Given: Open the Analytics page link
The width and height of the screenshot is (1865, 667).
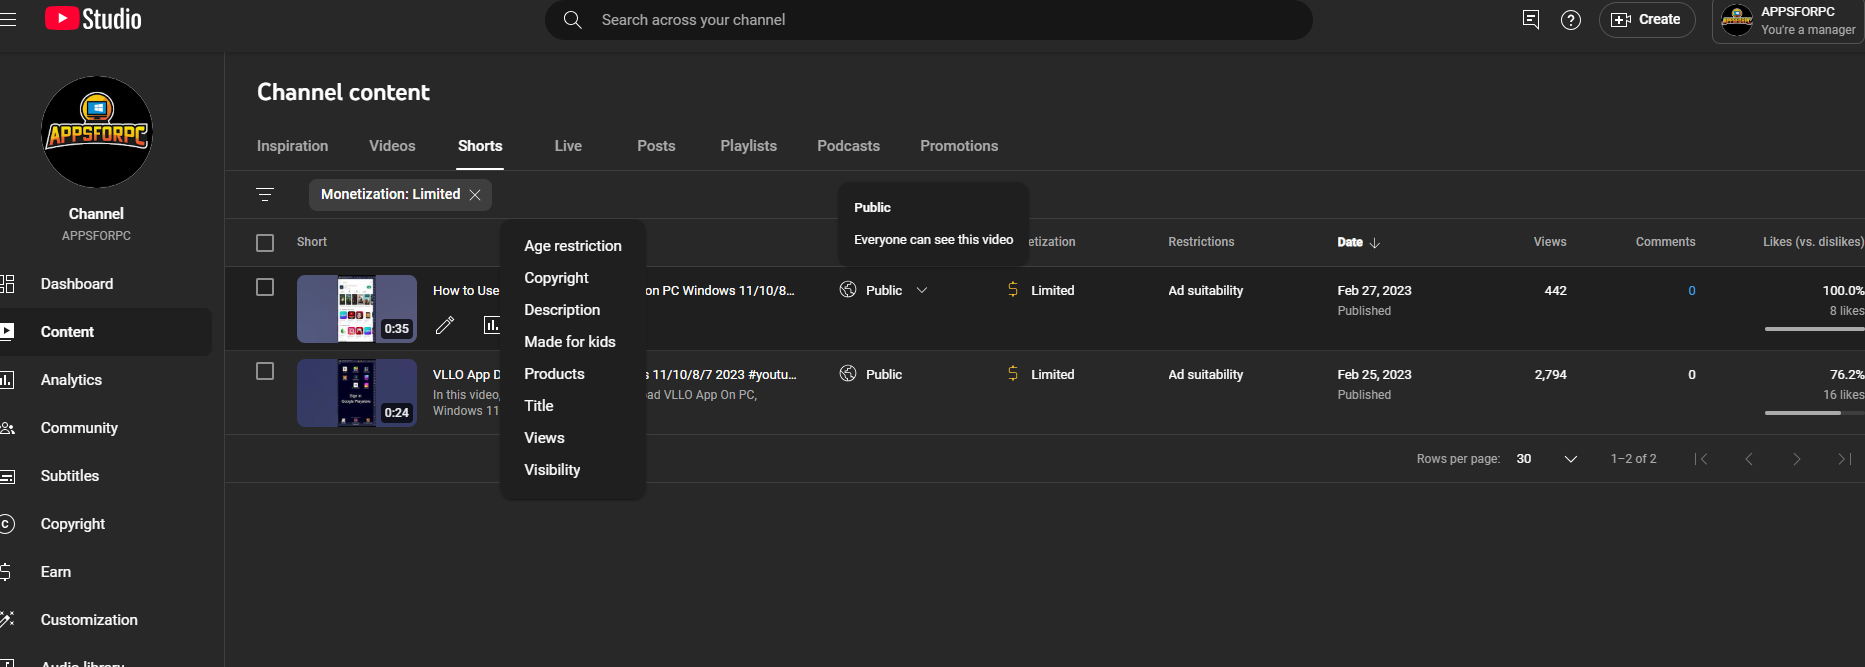Looking at the screenshot, I should coord(71,380).
